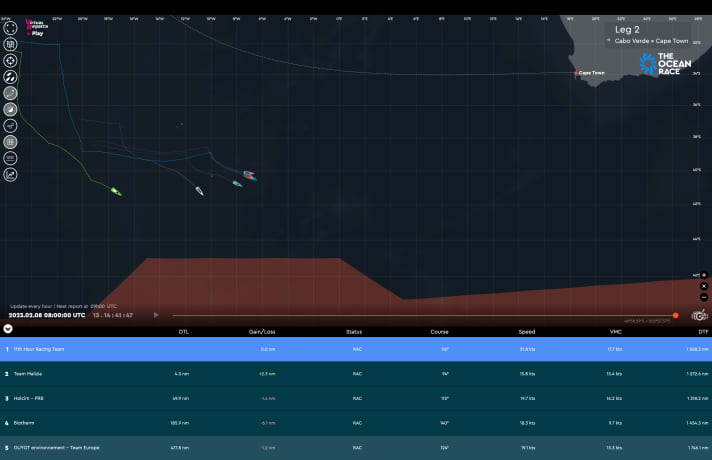Click Biotherm's 185.9 nm DTL value
712x460 pixels.
180,423
